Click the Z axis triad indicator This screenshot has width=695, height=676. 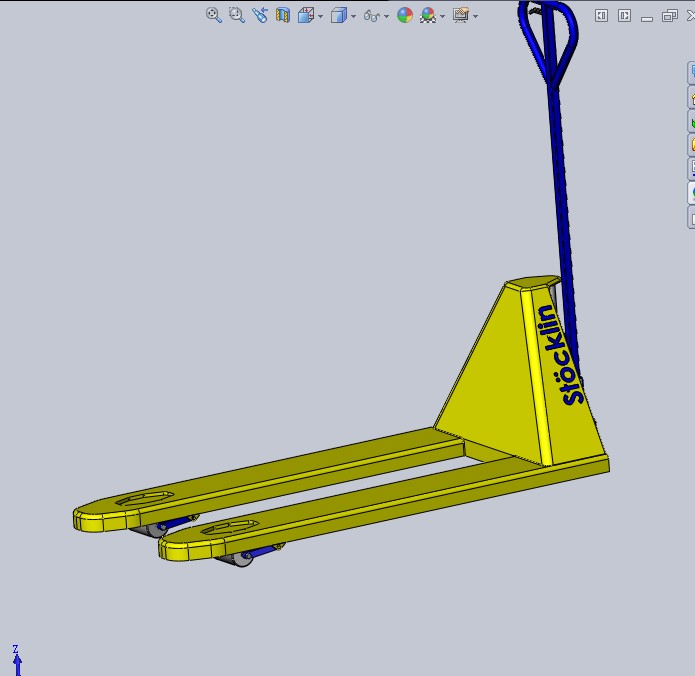pos(16,660)
